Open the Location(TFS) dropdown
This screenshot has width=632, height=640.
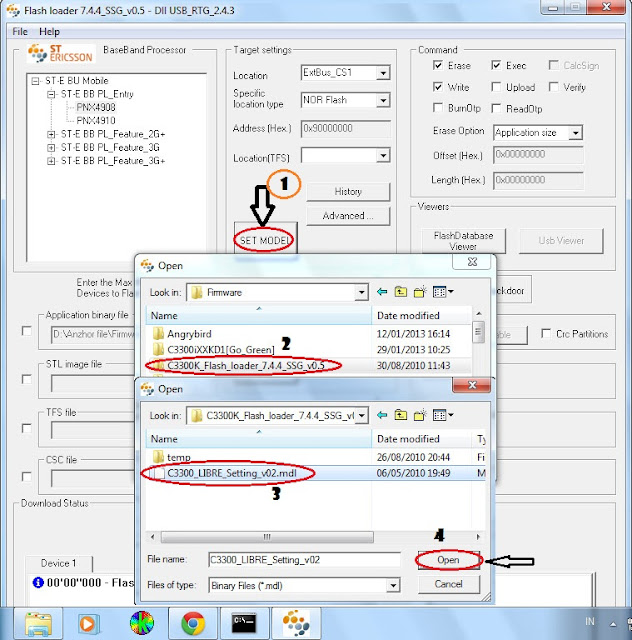pos(383,156)
